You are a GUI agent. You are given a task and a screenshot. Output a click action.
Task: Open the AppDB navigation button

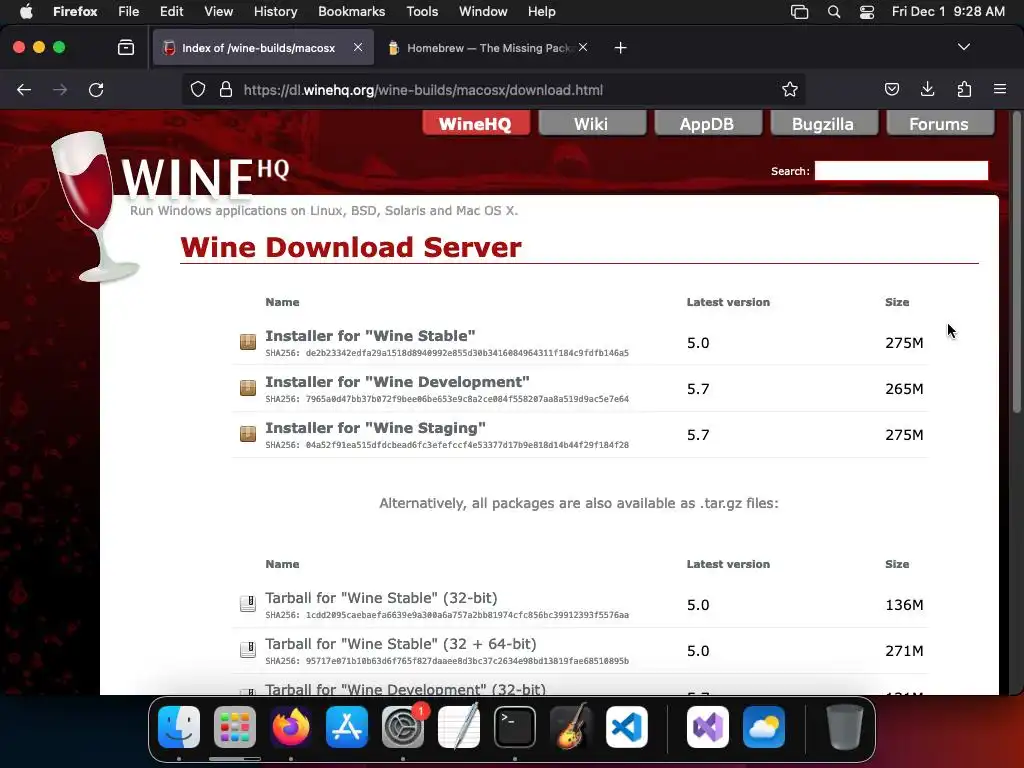click(707, 123)
